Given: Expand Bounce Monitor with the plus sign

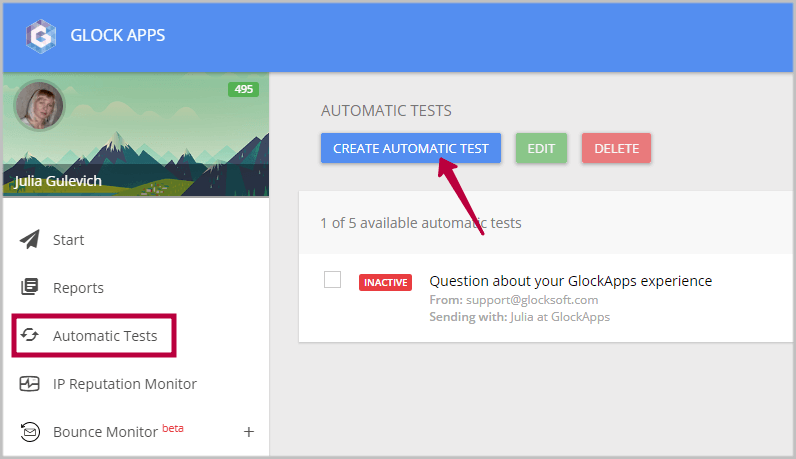Looking at the screenshot, I should [249, 432].
